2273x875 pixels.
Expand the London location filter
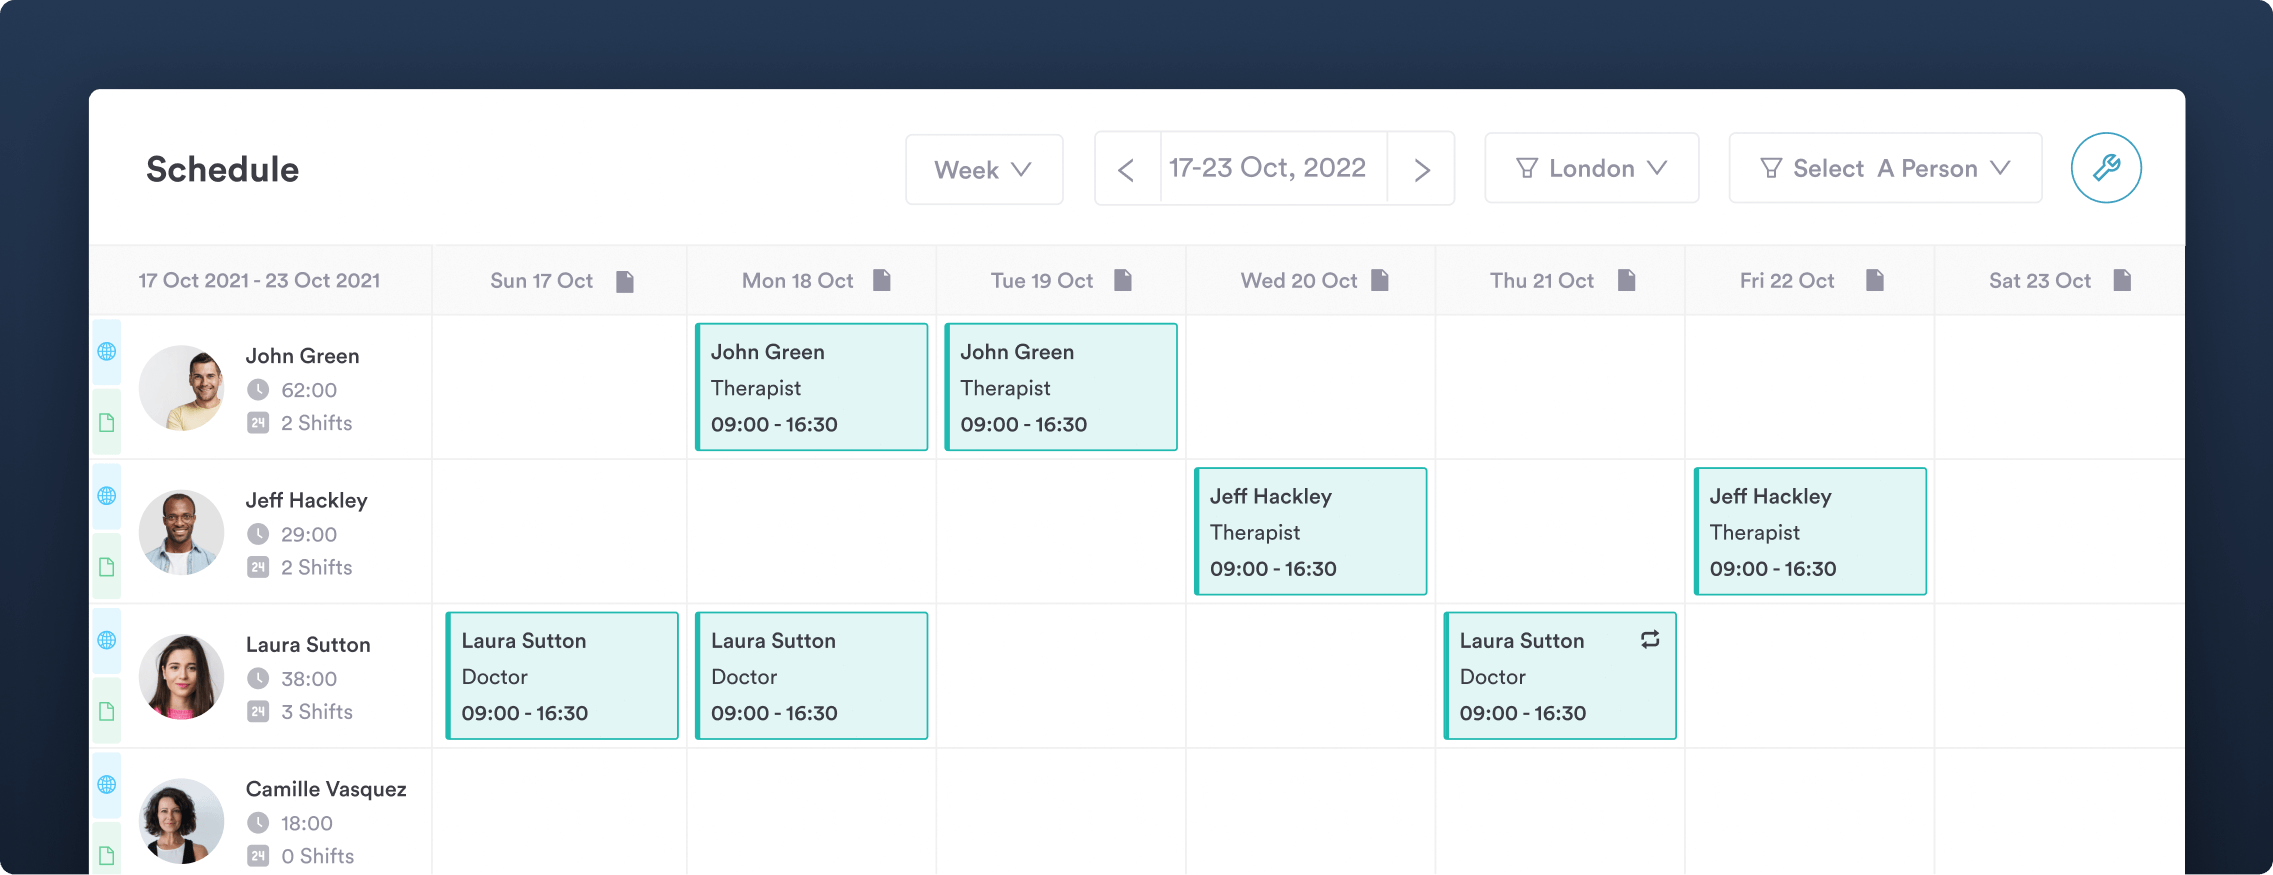pyautogui.click(x=1591, y=169)
